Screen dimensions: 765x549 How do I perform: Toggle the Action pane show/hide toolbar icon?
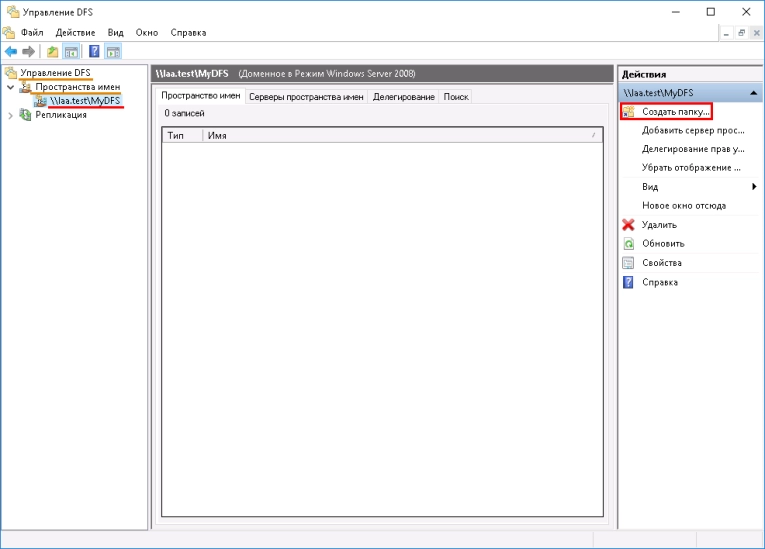113,52
